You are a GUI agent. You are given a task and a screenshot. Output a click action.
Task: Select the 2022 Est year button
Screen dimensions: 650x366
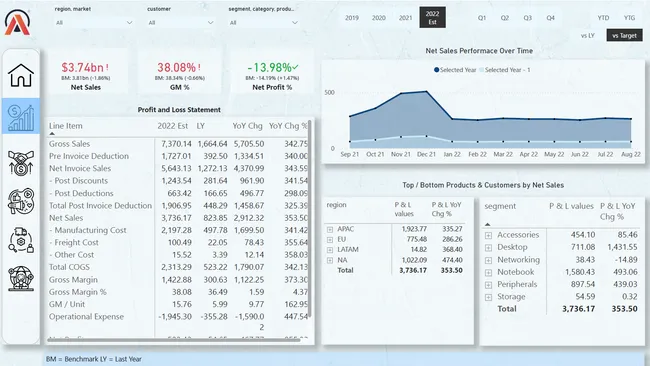432,17
